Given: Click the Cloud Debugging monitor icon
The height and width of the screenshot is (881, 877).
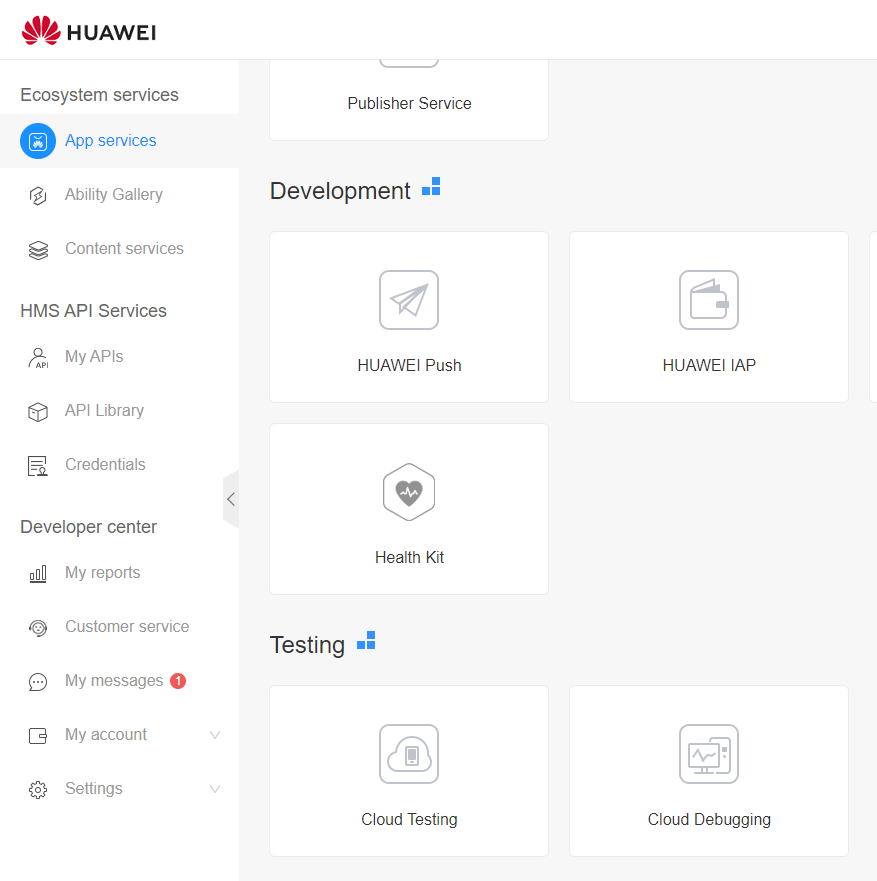Looking at the screenshot, I should (x=709, y=754).
